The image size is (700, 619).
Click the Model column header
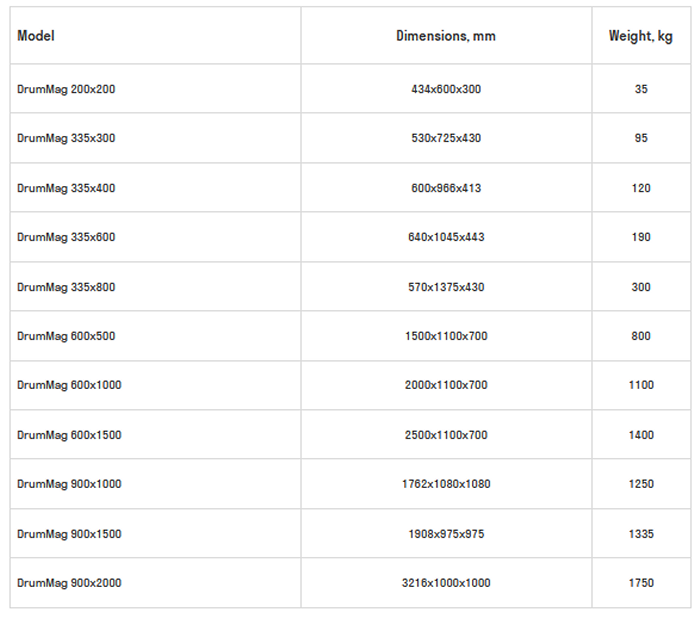(36, 36)
